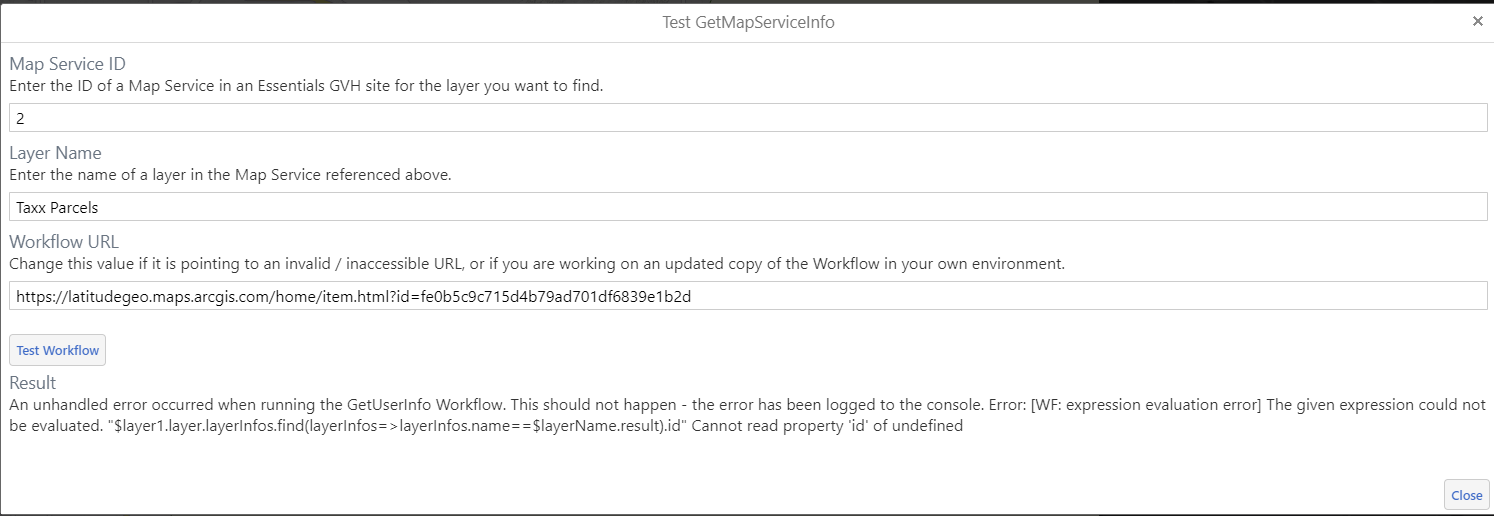Screen dimensions: 1494x516
Task: Click the Map Service ID input field
Action: point(748,118)
